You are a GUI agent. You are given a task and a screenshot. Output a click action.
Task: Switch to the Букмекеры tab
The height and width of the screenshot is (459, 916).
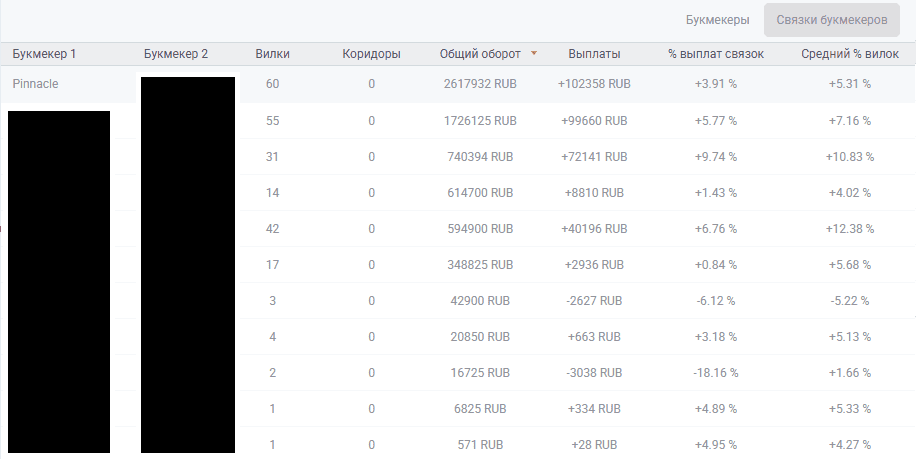(717, 20)
